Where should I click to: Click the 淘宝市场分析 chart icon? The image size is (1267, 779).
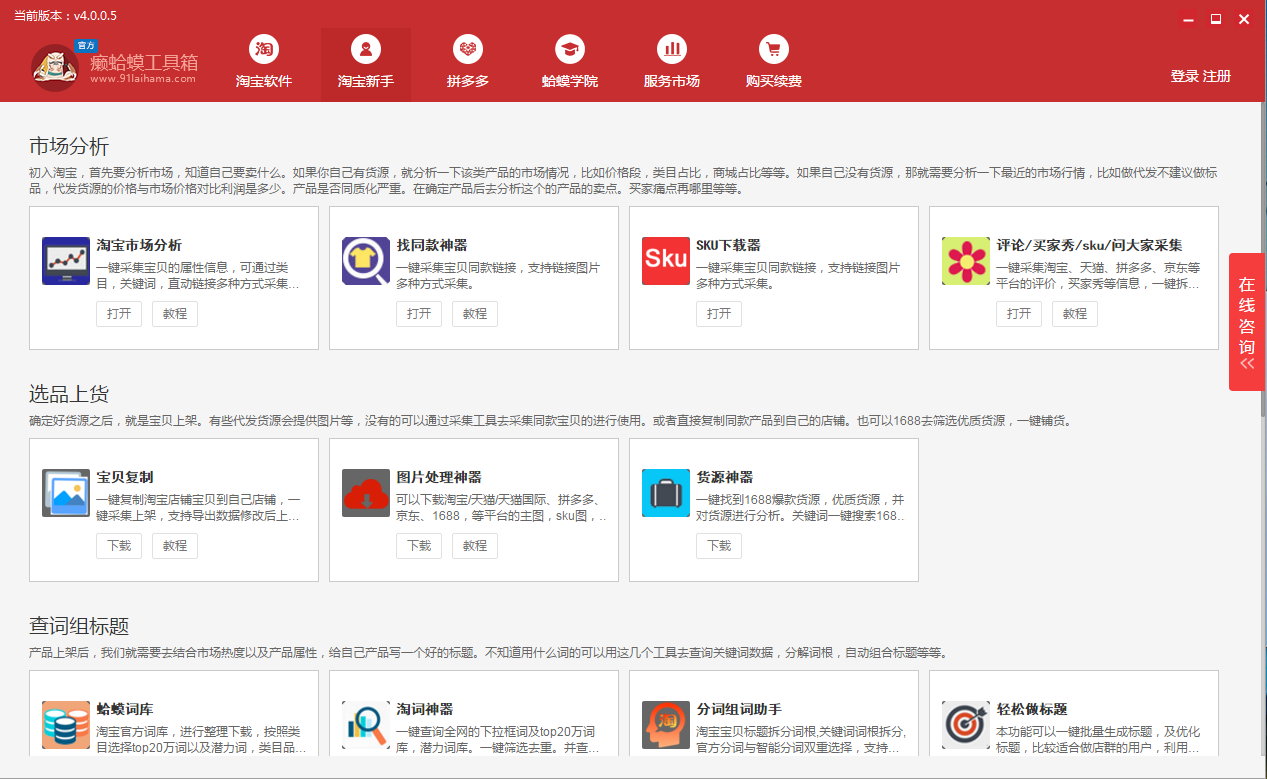pos(66,261)
